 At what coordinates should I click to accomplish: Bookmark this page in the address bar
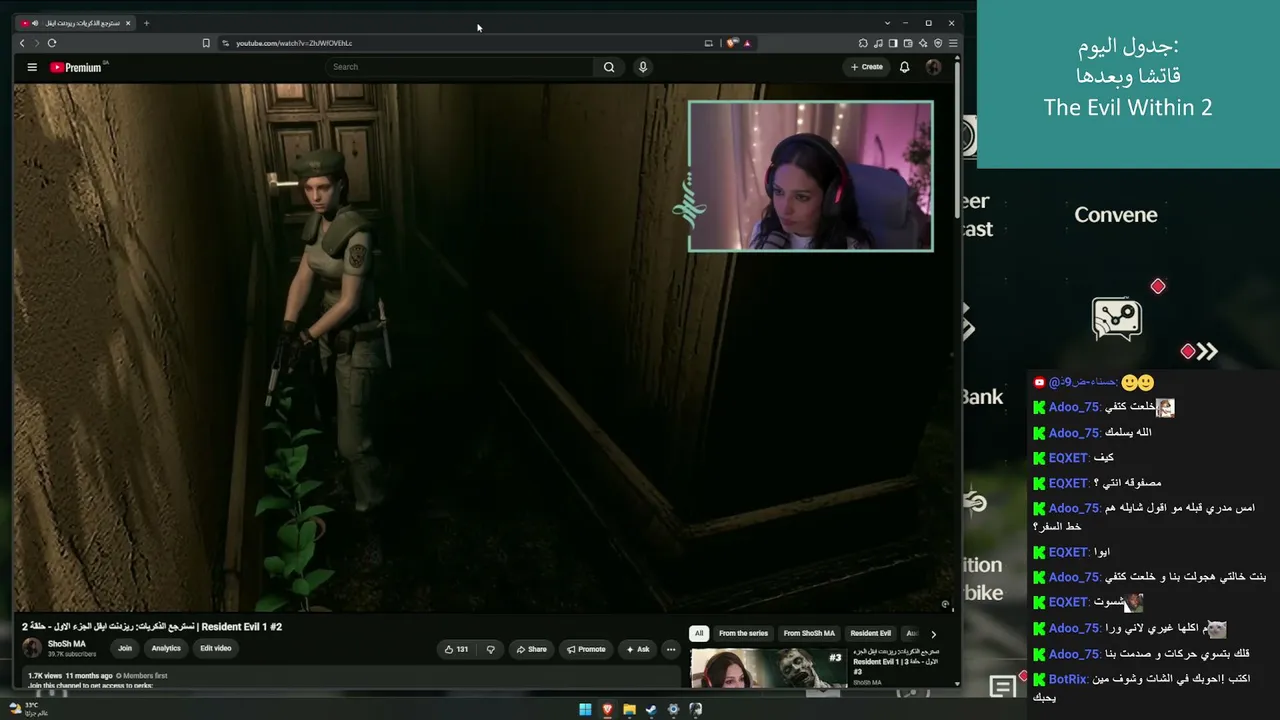206,43
